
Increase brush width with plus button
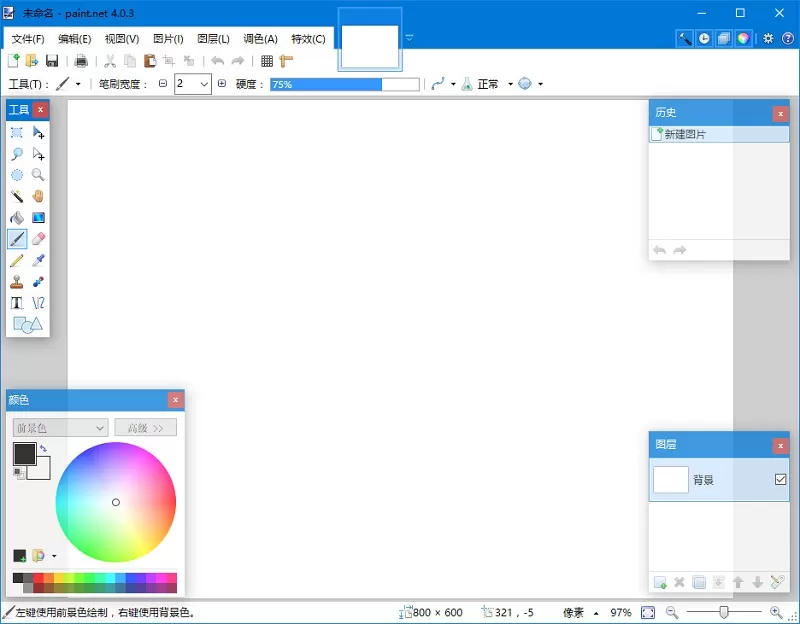click(x=222, y=84)
